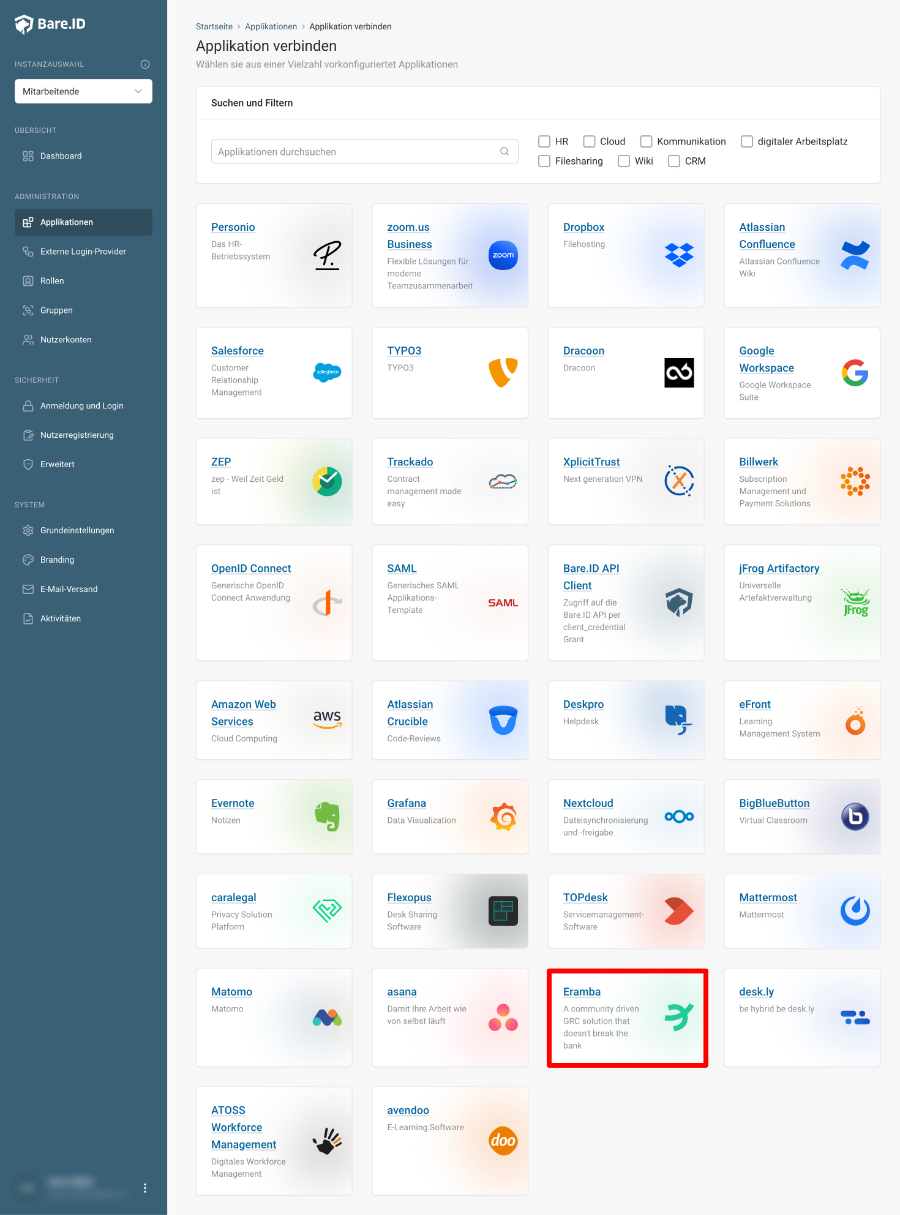Image resolution: width=900 pixels, height=1215 pixels.
Task: Click the Bare.ID logo in the sidebar
Action: coord(50,24)
